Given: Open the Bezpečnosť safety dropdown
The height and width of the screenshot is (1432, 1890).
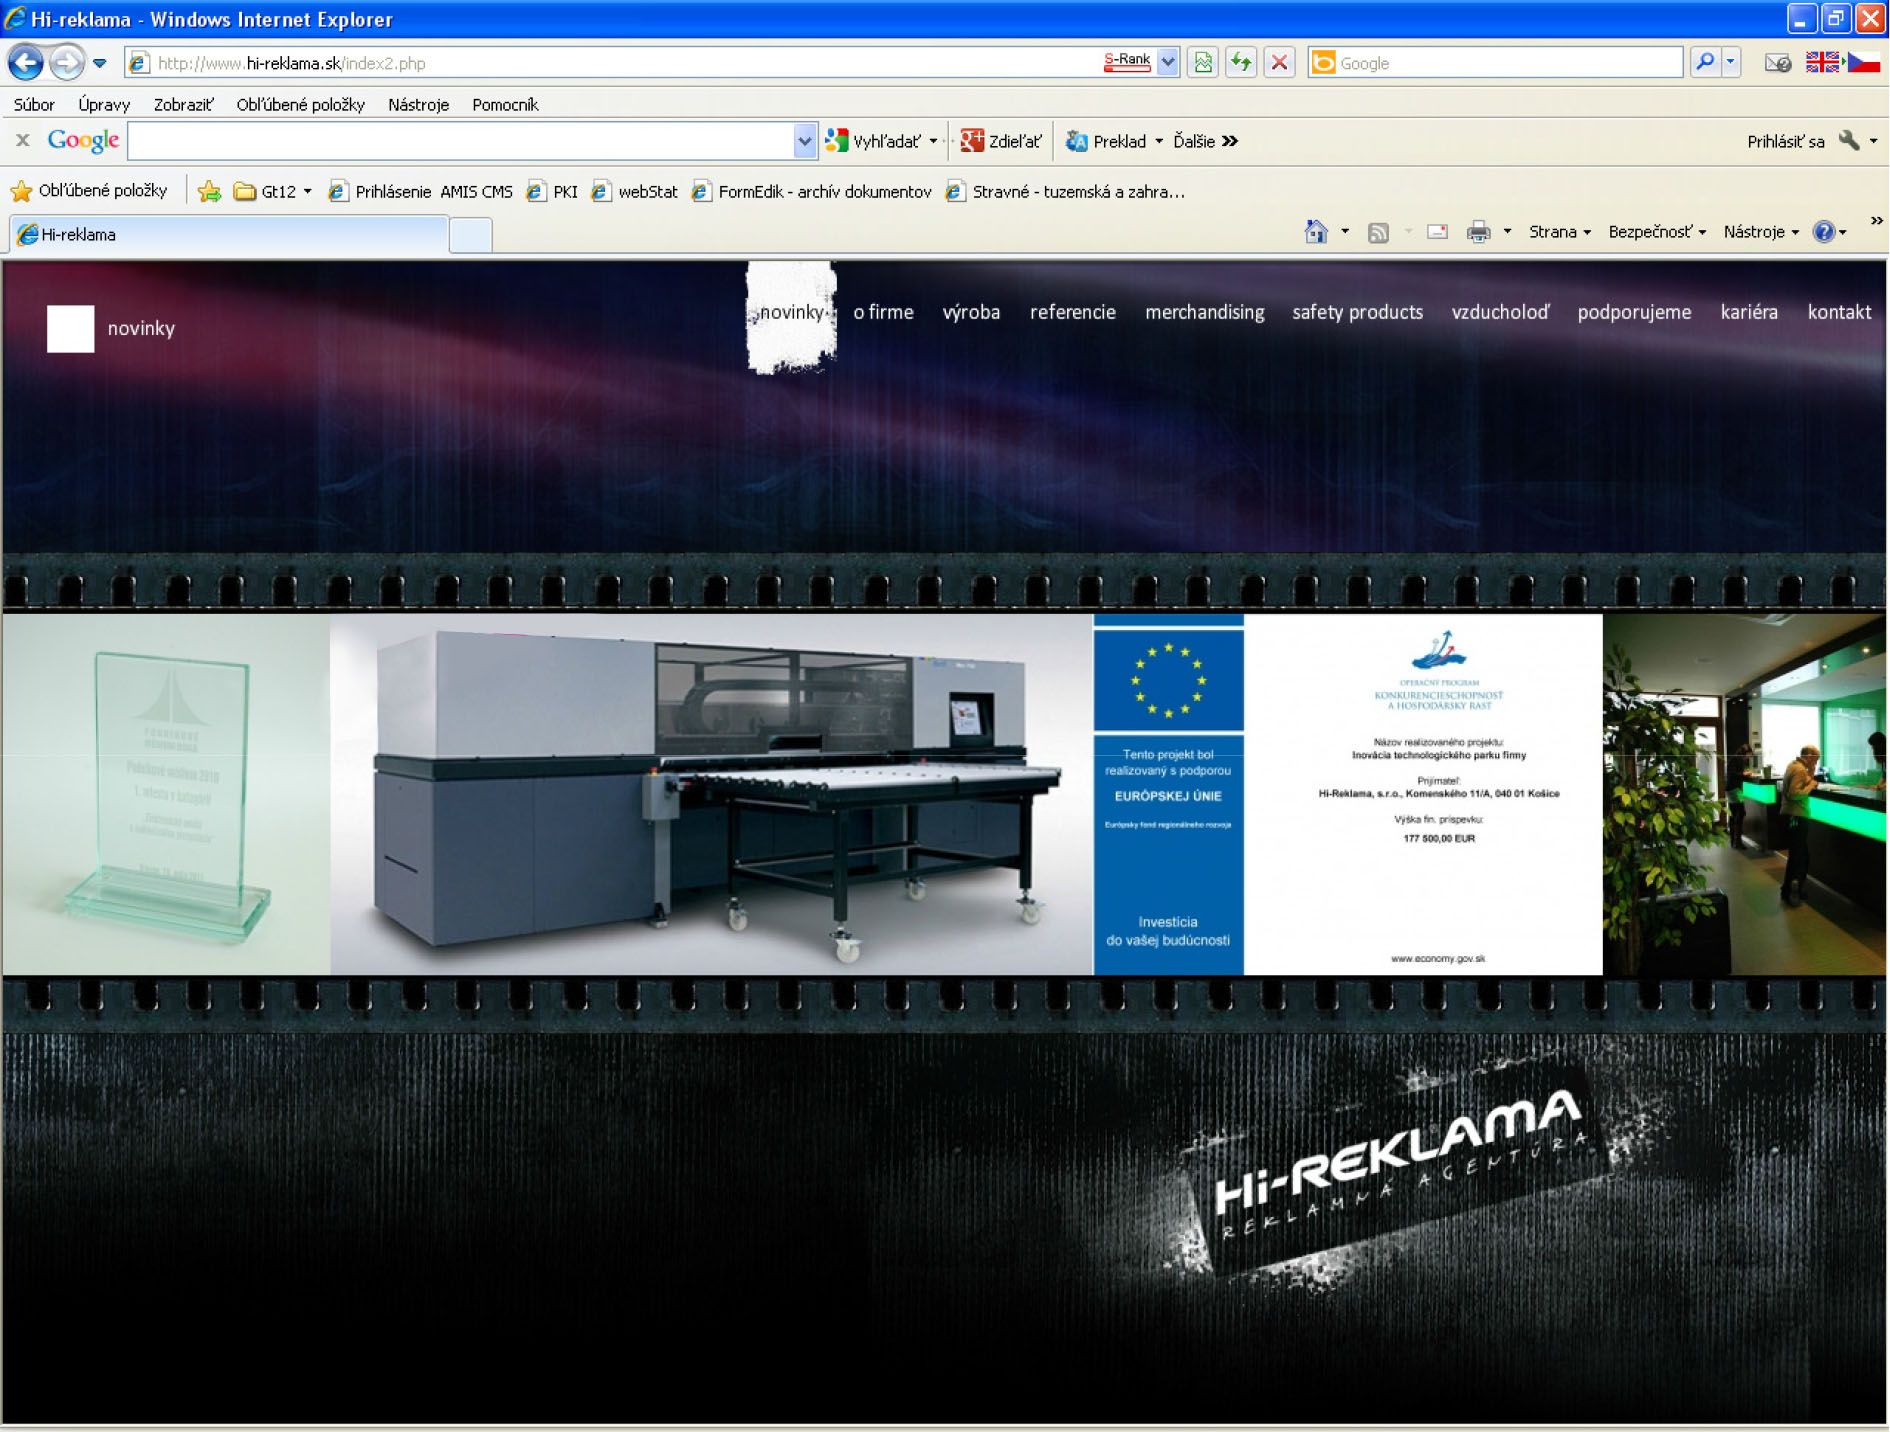Looking at the screenshot, I should pyautogui.click(x=1657, y=232).
